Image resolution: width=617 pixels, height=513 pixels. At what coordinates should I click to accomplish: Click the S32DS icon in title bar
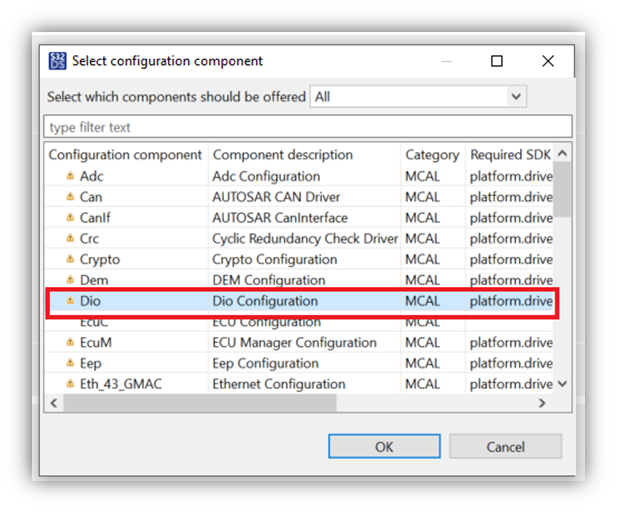(58, 61)
